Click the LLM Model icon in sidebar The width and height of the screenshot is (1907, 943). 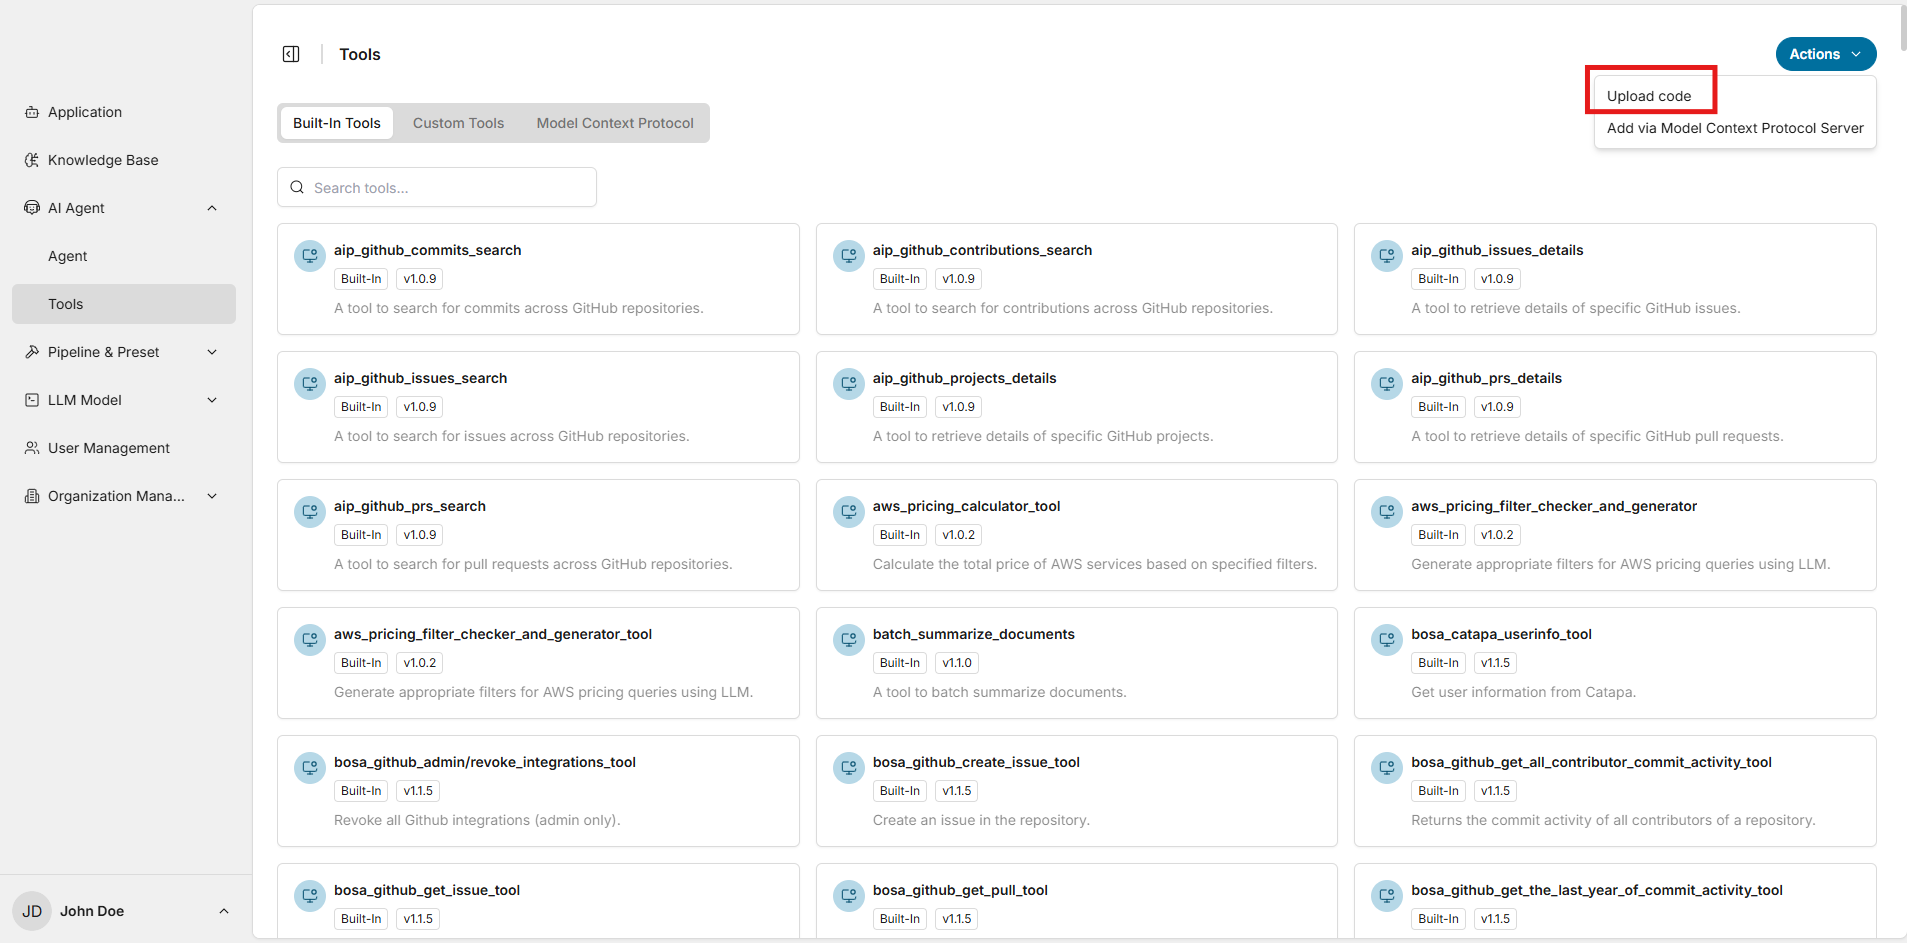coord(32,400)
